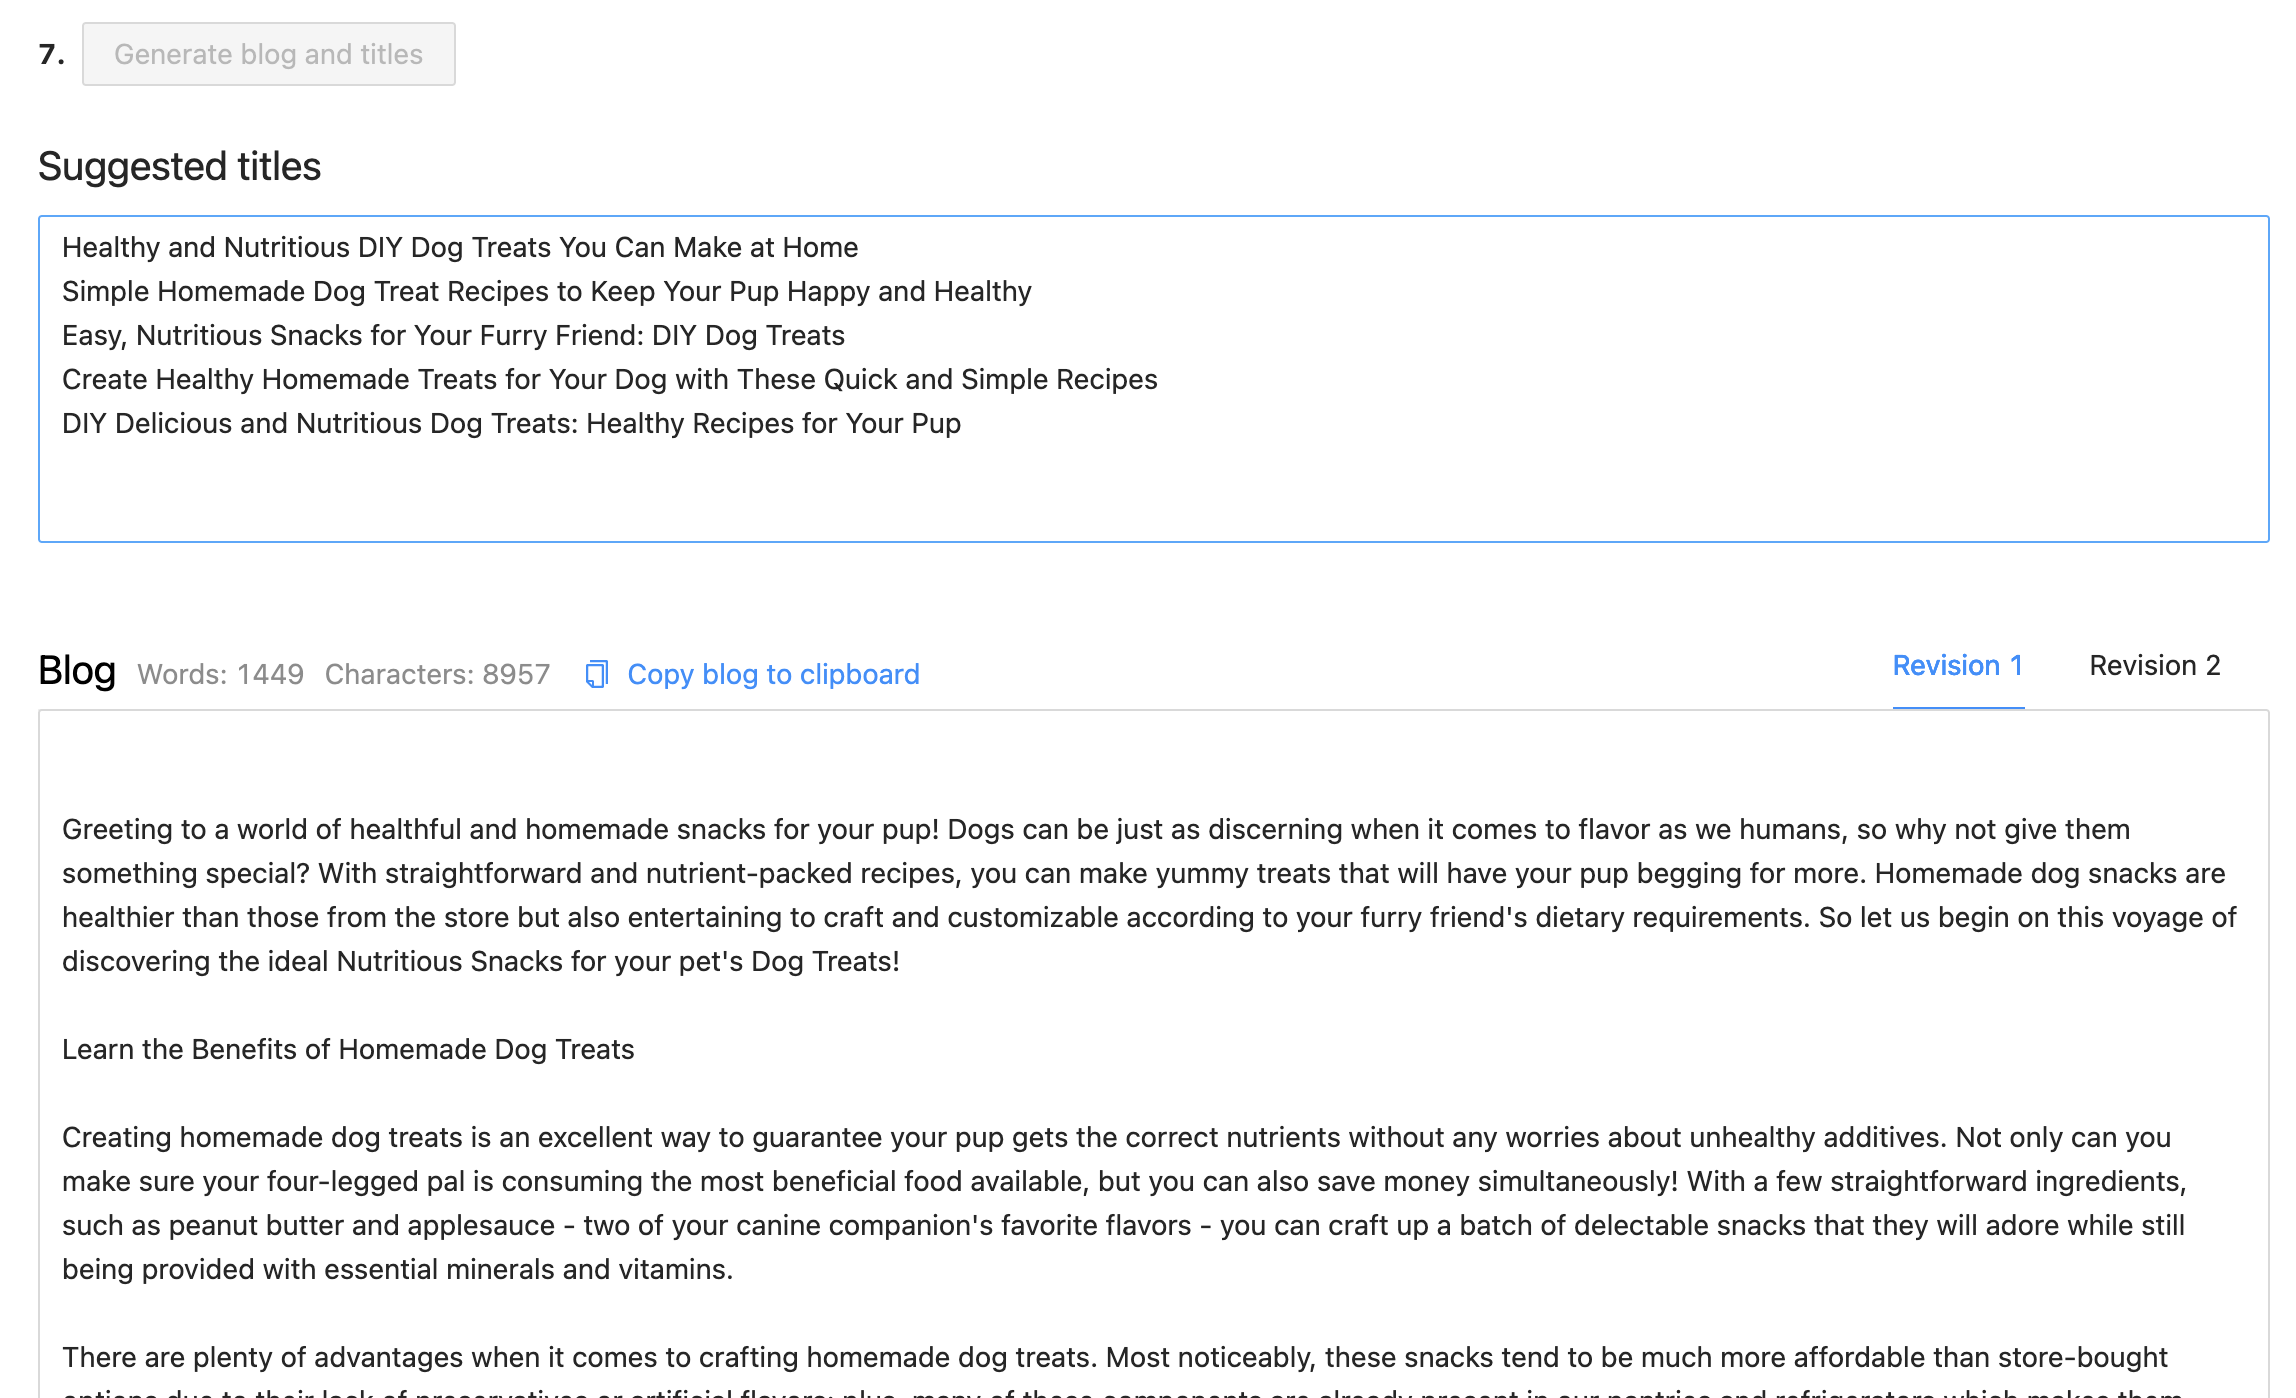Click the title 'Healthy and Nutritious DIY Dog Treats'
The width and height of the screenshot is (2296, 1398).
(460, 247)
